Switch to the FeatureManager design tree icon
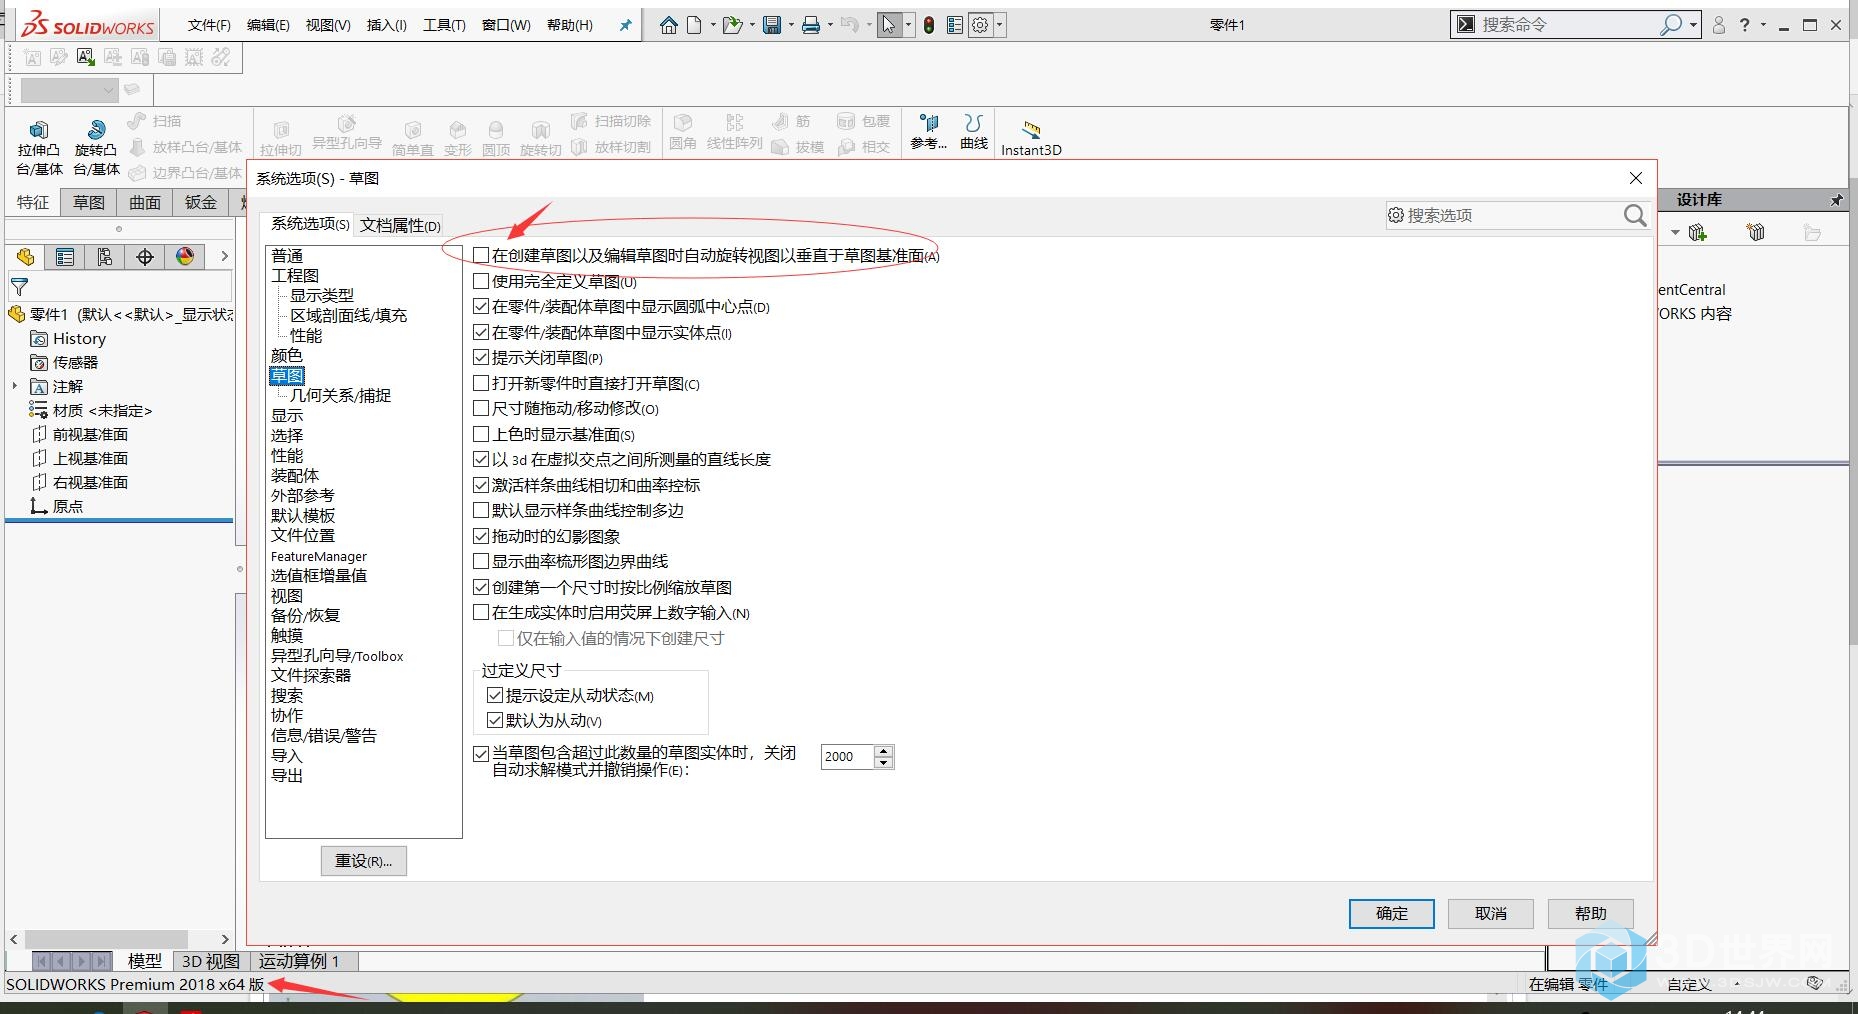1858x1014 pixels. [25, 257]
